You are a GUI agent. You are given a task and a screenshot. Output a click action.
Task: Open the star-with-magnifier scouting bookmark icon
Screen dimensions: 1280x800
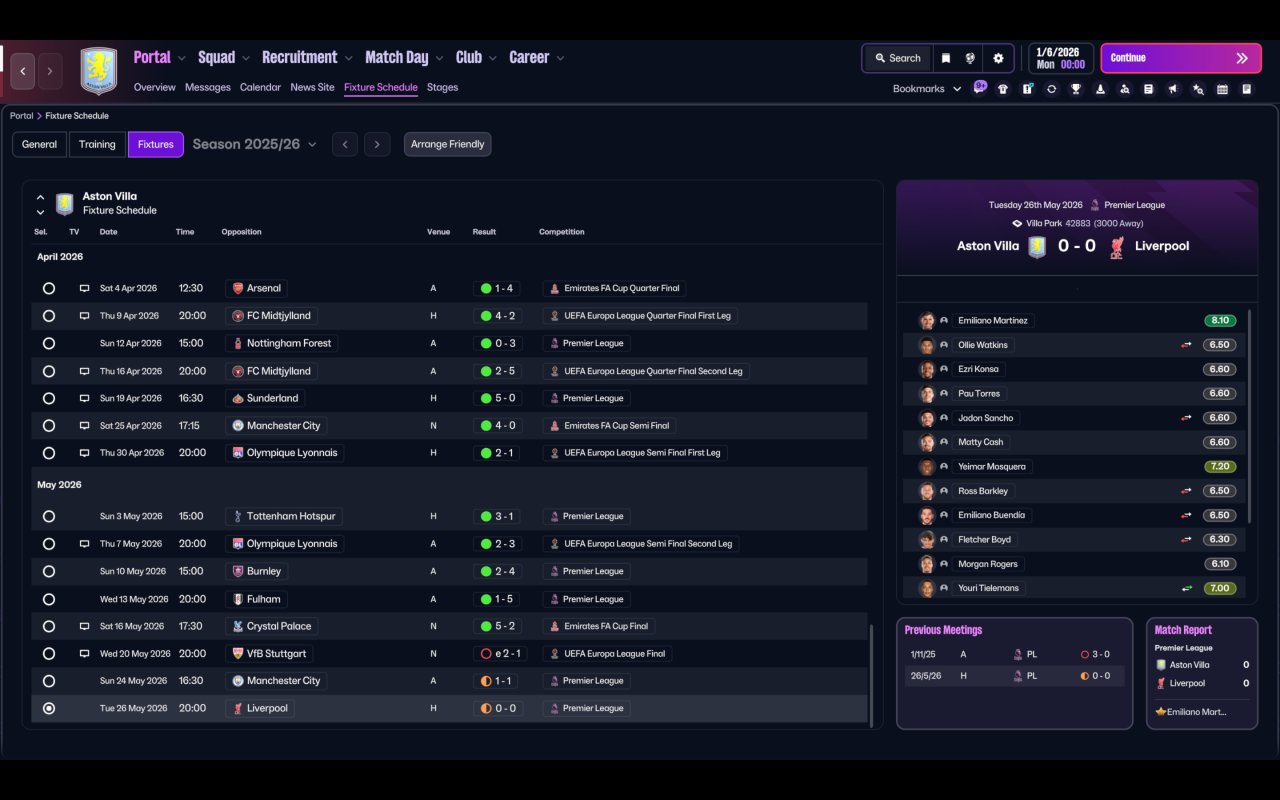1198,89
